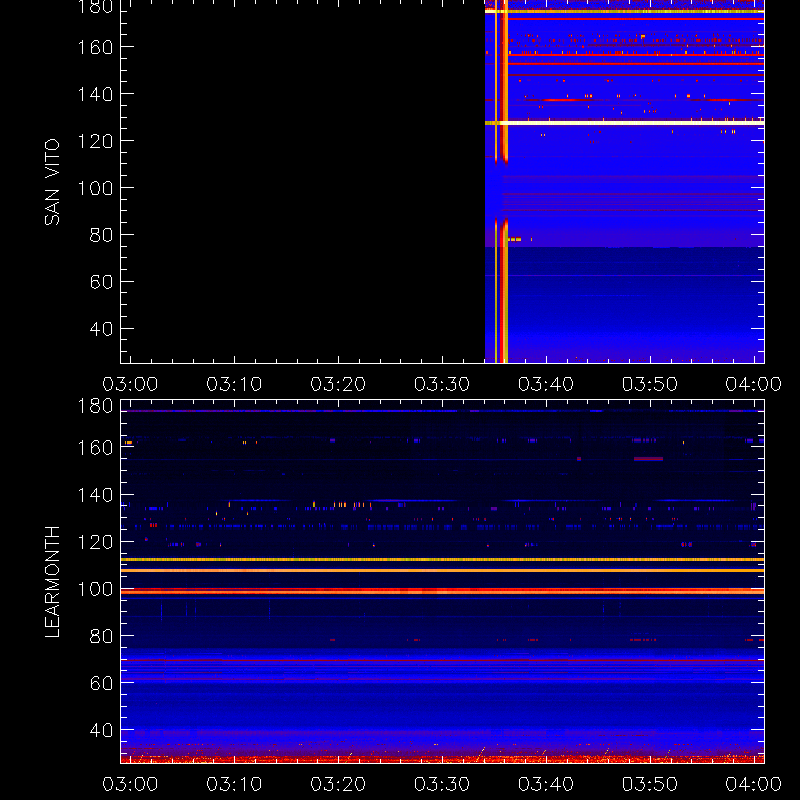This screenshot has height=800, width=800.
Task: Click the 40 tick label on Learmonth plot
Action: [102, 730]
